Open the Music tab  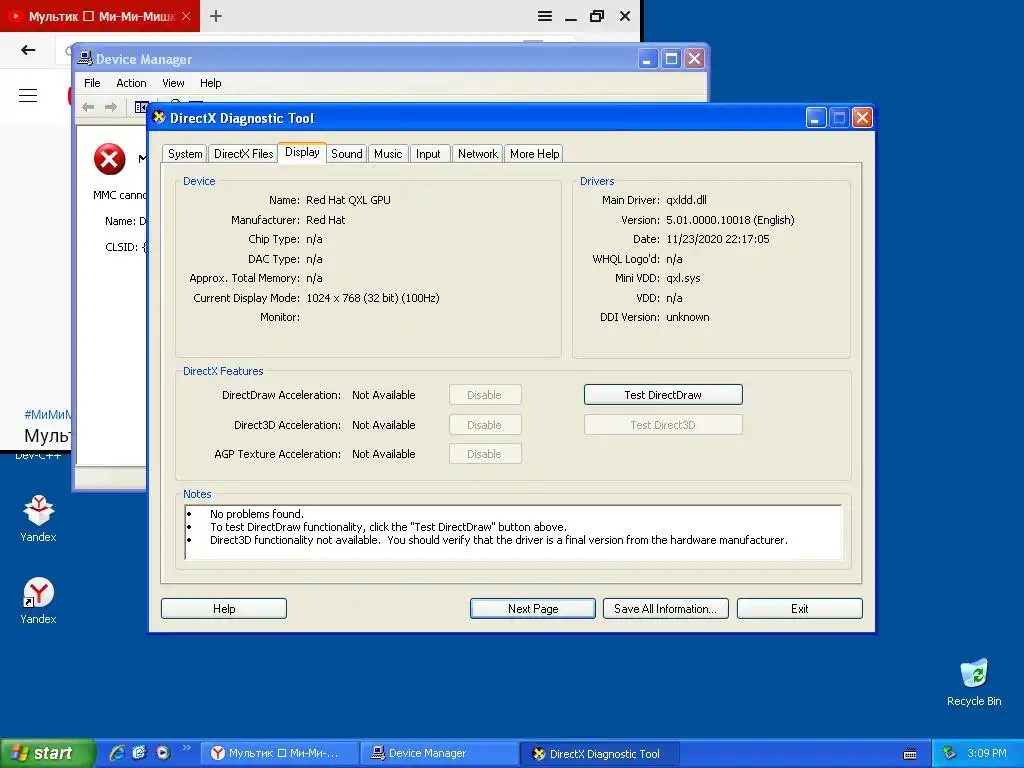tap(388, 154)
